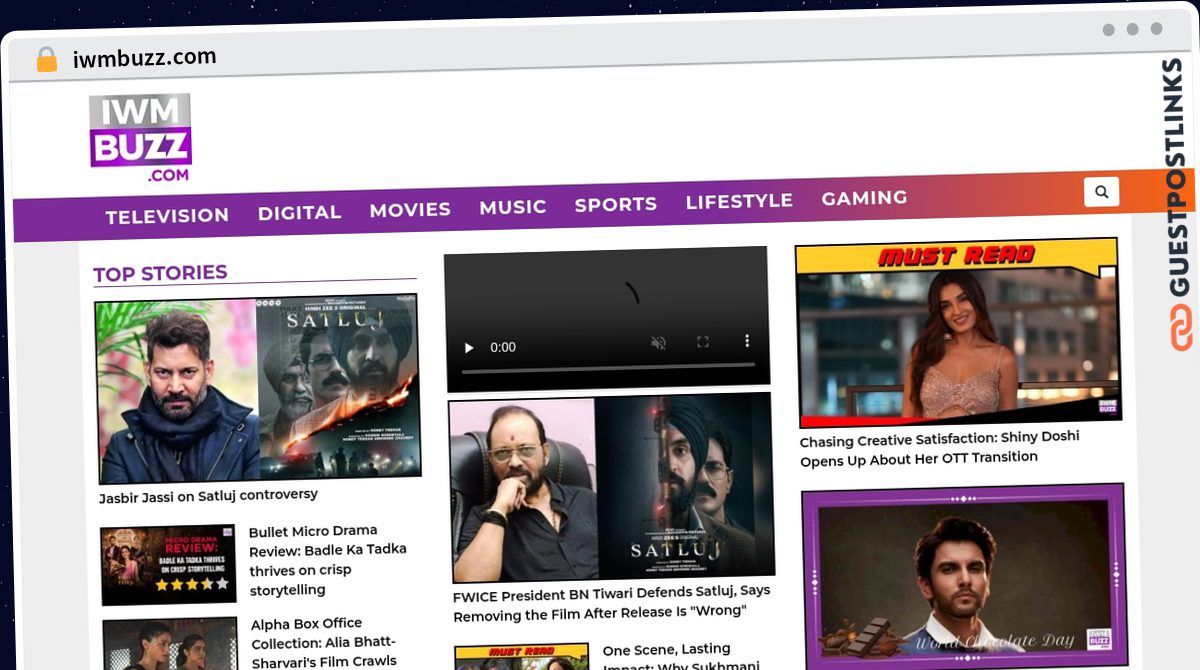1200x670 pixels.
Task: Open the Television menu
Action: pyautogui.click(x=167, y=215)
